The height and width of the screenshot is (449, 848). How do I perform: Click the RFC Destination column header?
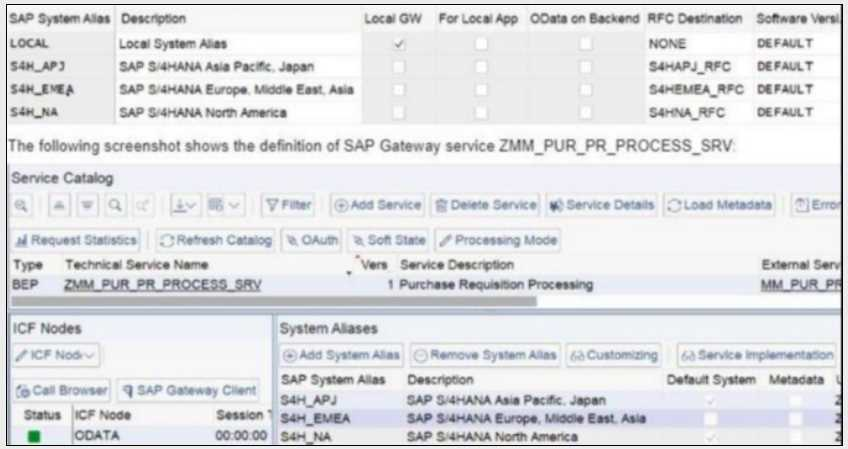pos(695,19)
